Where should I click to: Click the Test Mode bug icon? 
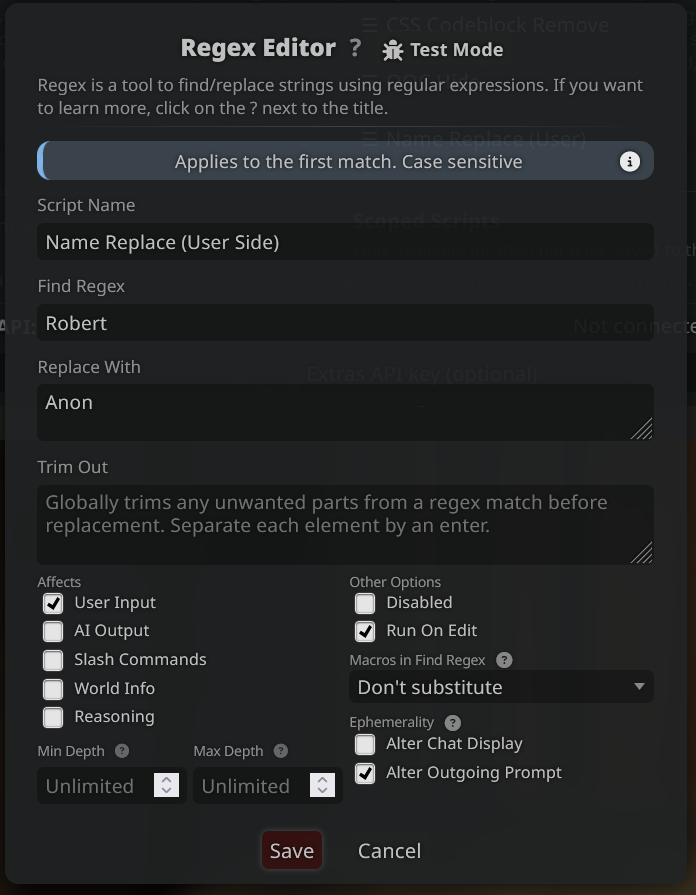click(393, 50)
